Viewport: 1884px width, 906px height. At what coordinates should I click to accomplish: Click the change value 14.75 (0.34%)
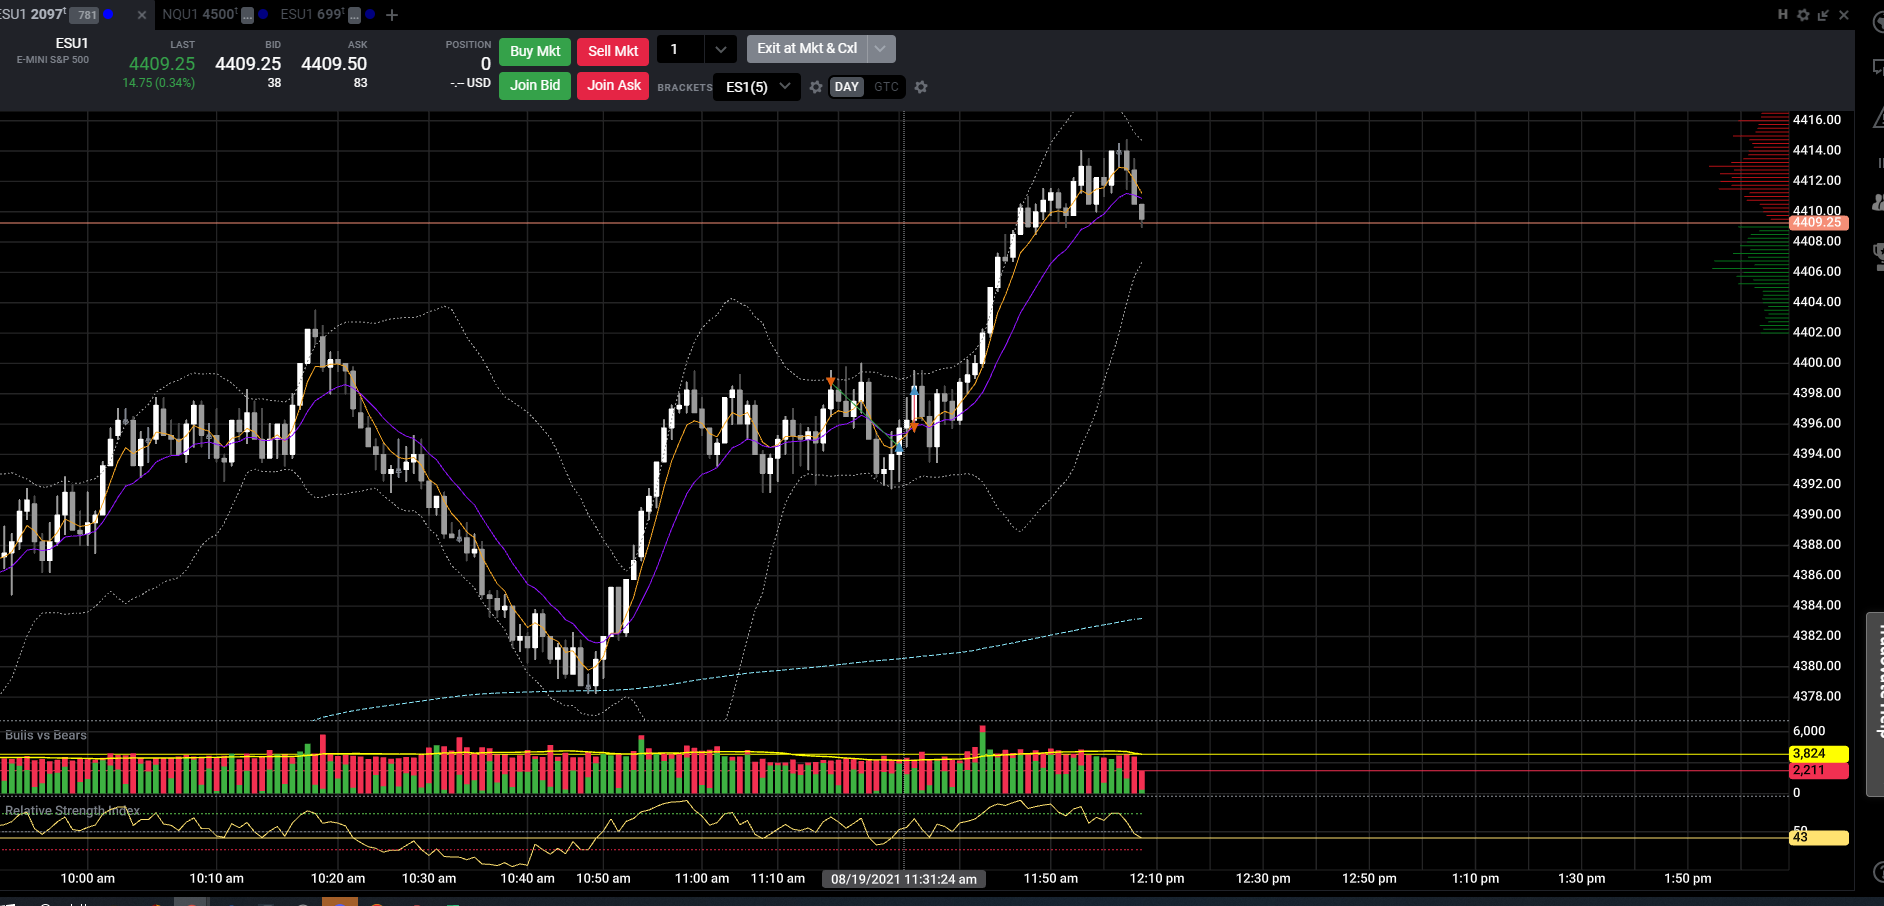click(158, 83)
